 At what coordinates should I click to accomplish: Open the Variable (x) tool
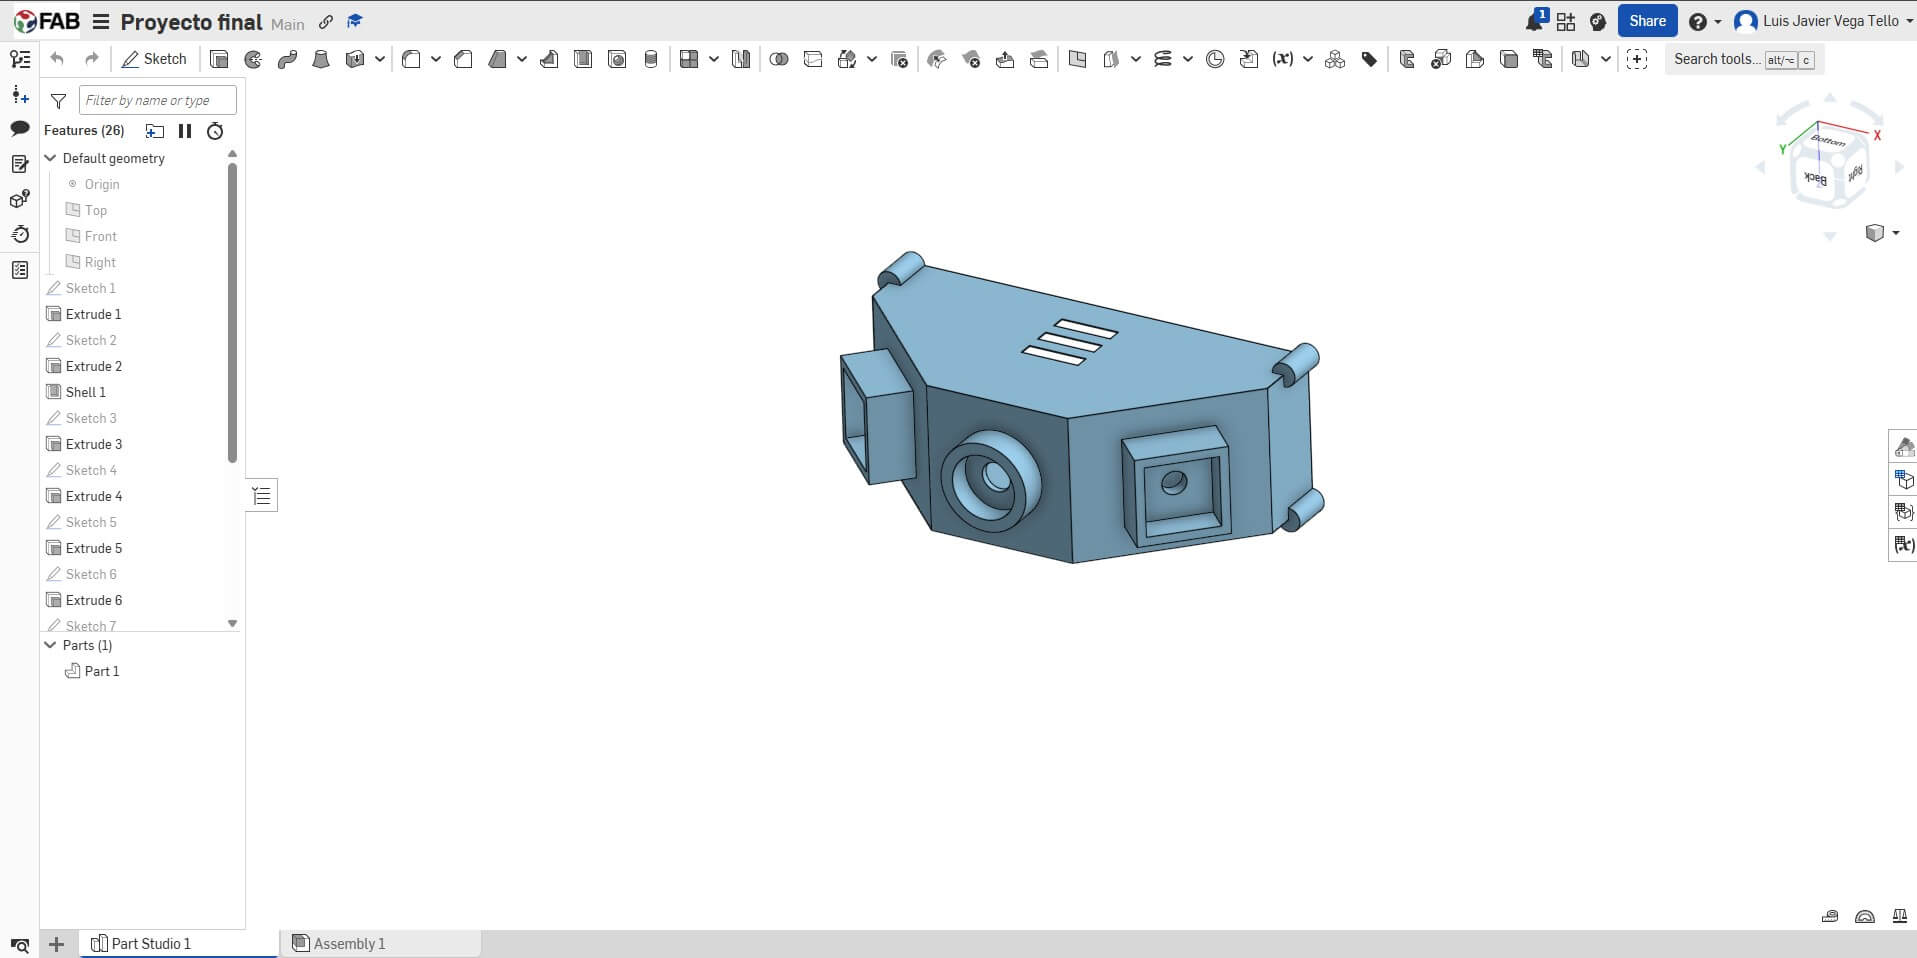pos(1283,59)
